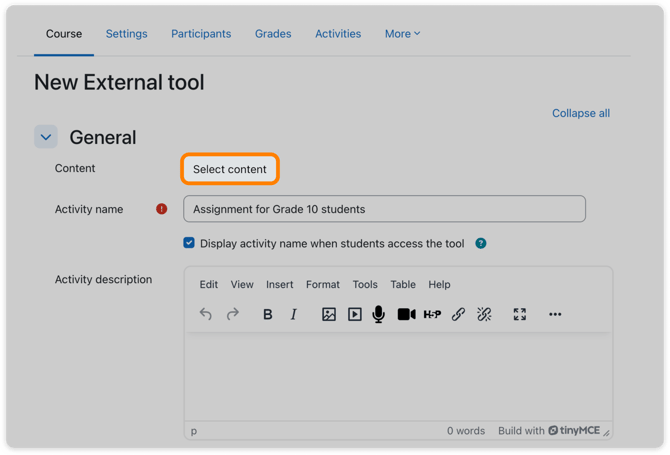Record video with the camera icon

[x=406, y=314]
